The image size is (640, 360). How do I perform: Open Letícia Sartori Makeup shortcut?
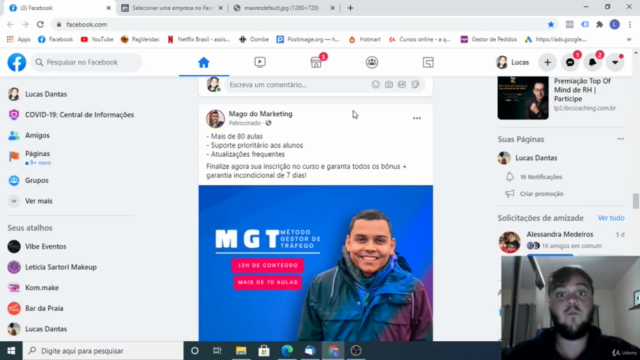[x=61, y=267]
